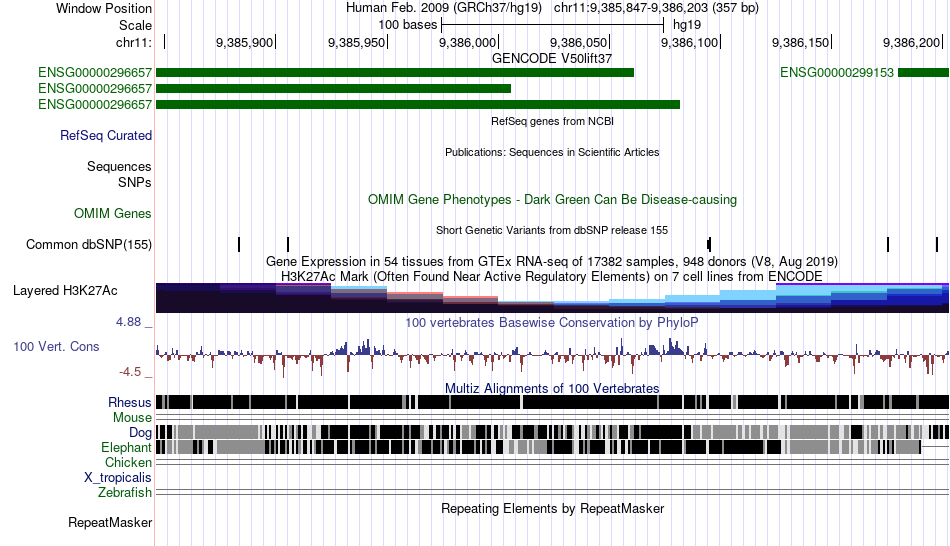Click the leftmost Common dbSNP variant tick
950x546 pixels.
tap(239, 244)
